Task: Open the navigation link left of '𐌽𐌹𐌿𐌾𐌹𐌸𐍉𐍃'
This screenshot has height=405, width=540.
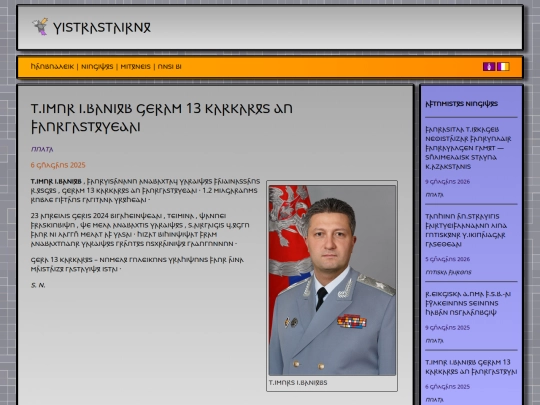Action: point(52,66)
